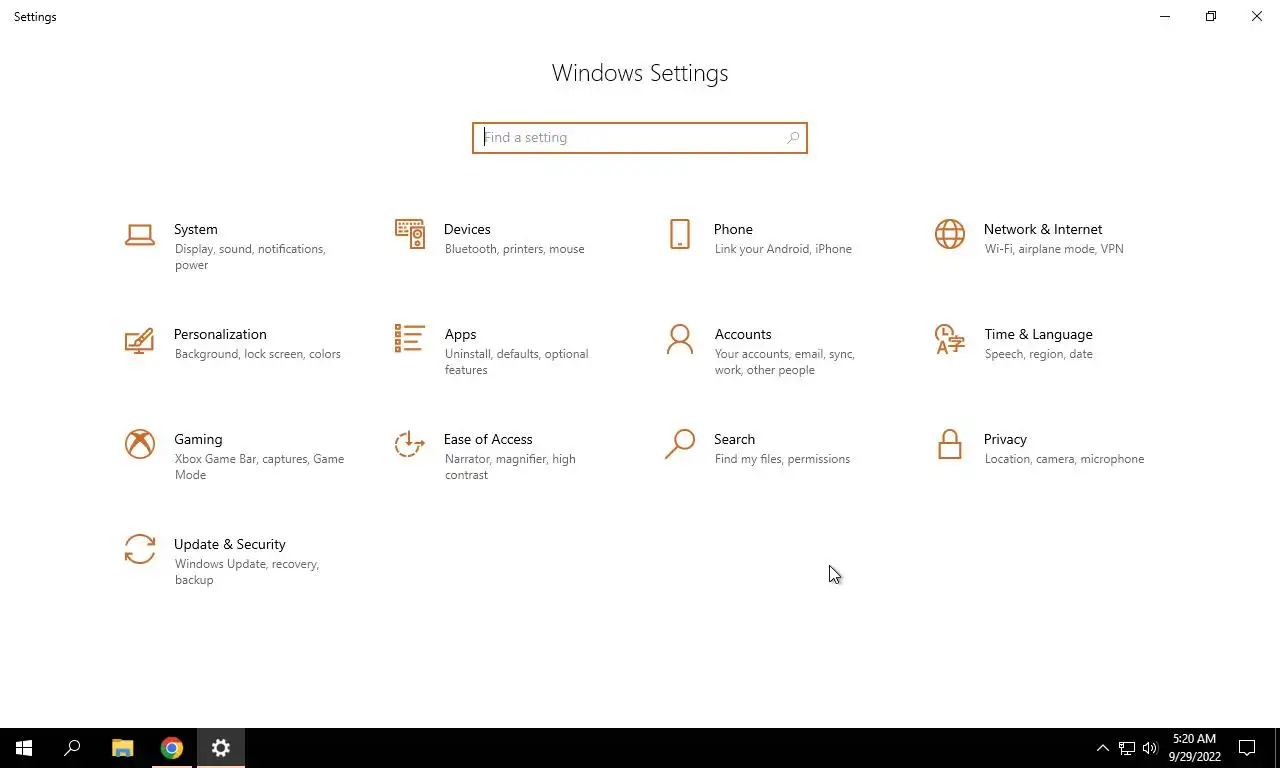Open network status tray icon
1280x768 pixels.
click(1127, 748)
